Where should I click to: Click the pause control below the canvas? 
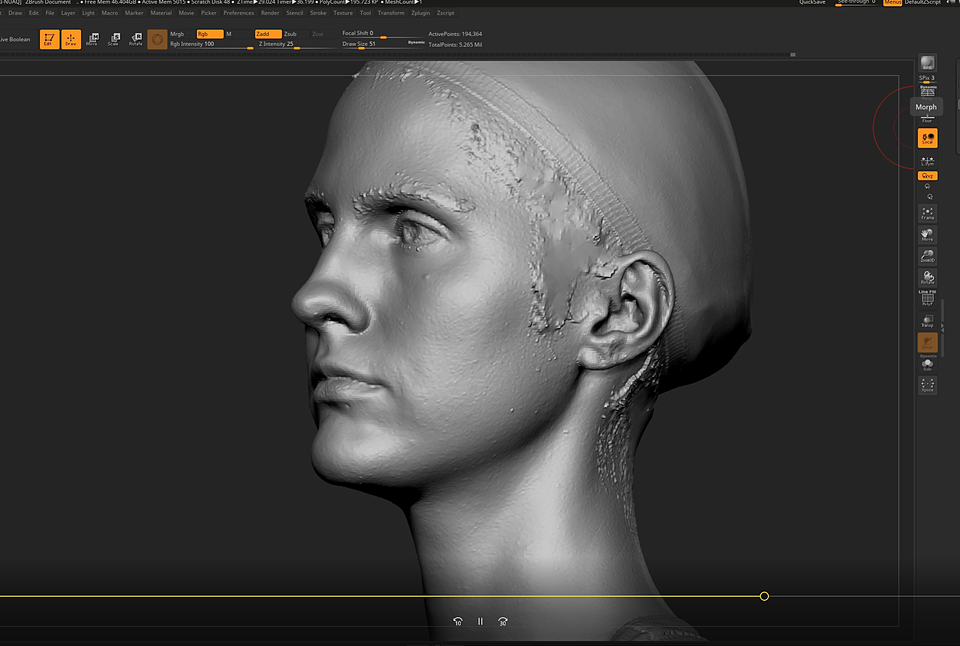[x=480, y=621]
